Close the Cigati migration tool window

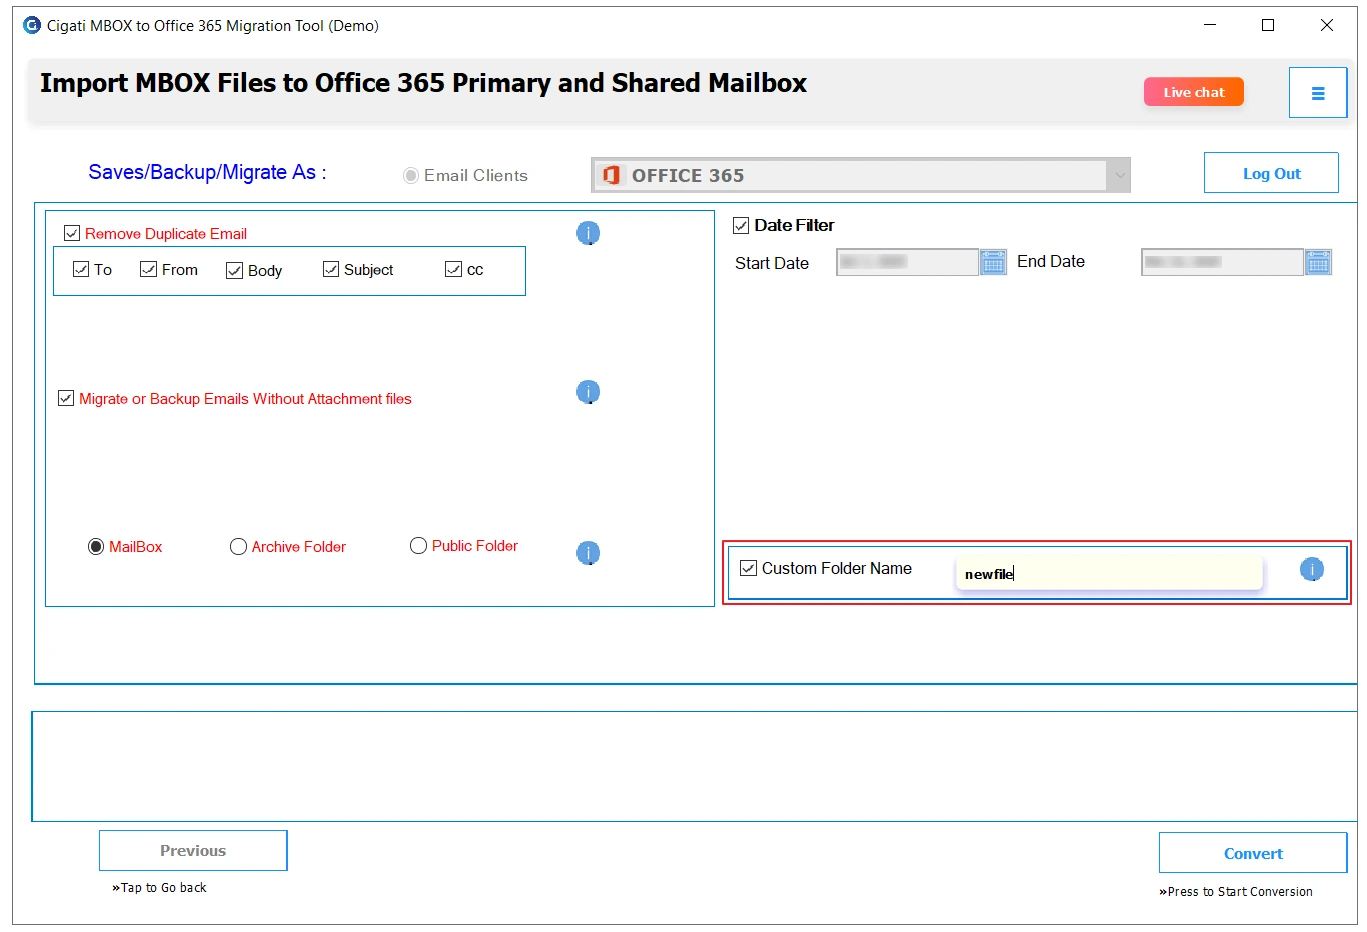tap(1327, 25)
